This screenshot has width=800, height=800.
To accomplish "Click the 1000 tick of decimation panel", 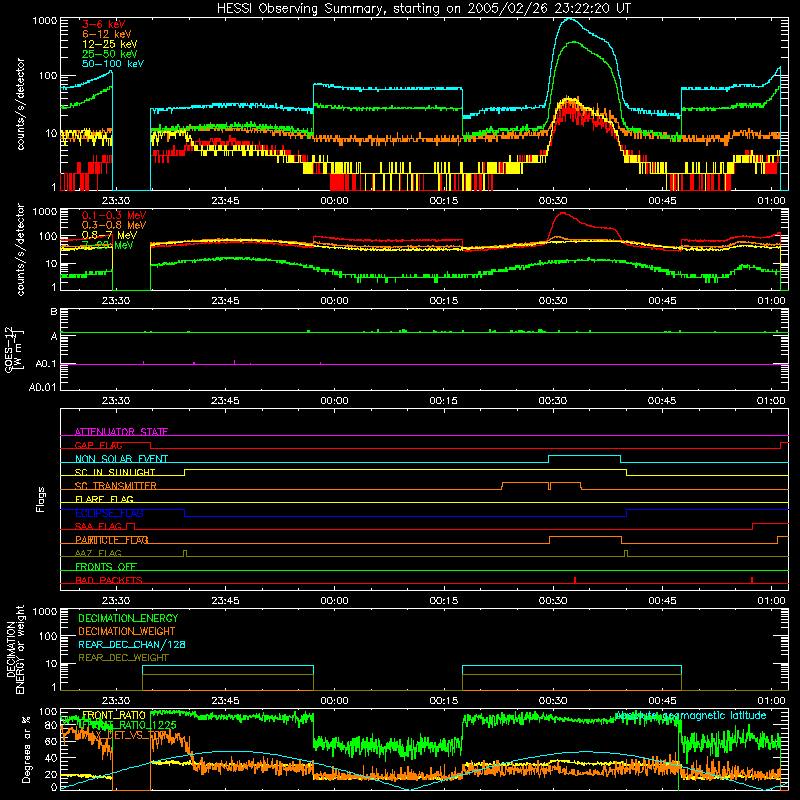I will click(44, 611).
